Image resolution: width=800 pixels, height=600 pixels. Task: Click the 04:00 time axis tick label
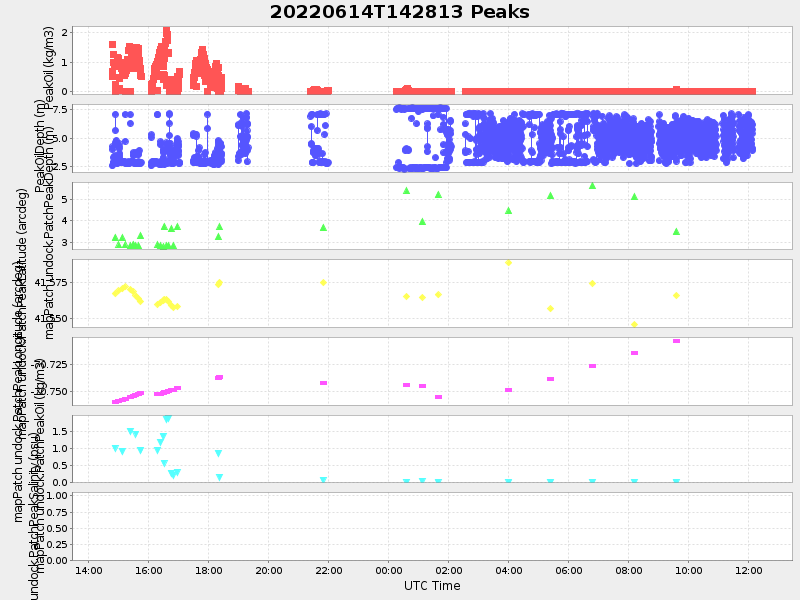pos(508,570)
